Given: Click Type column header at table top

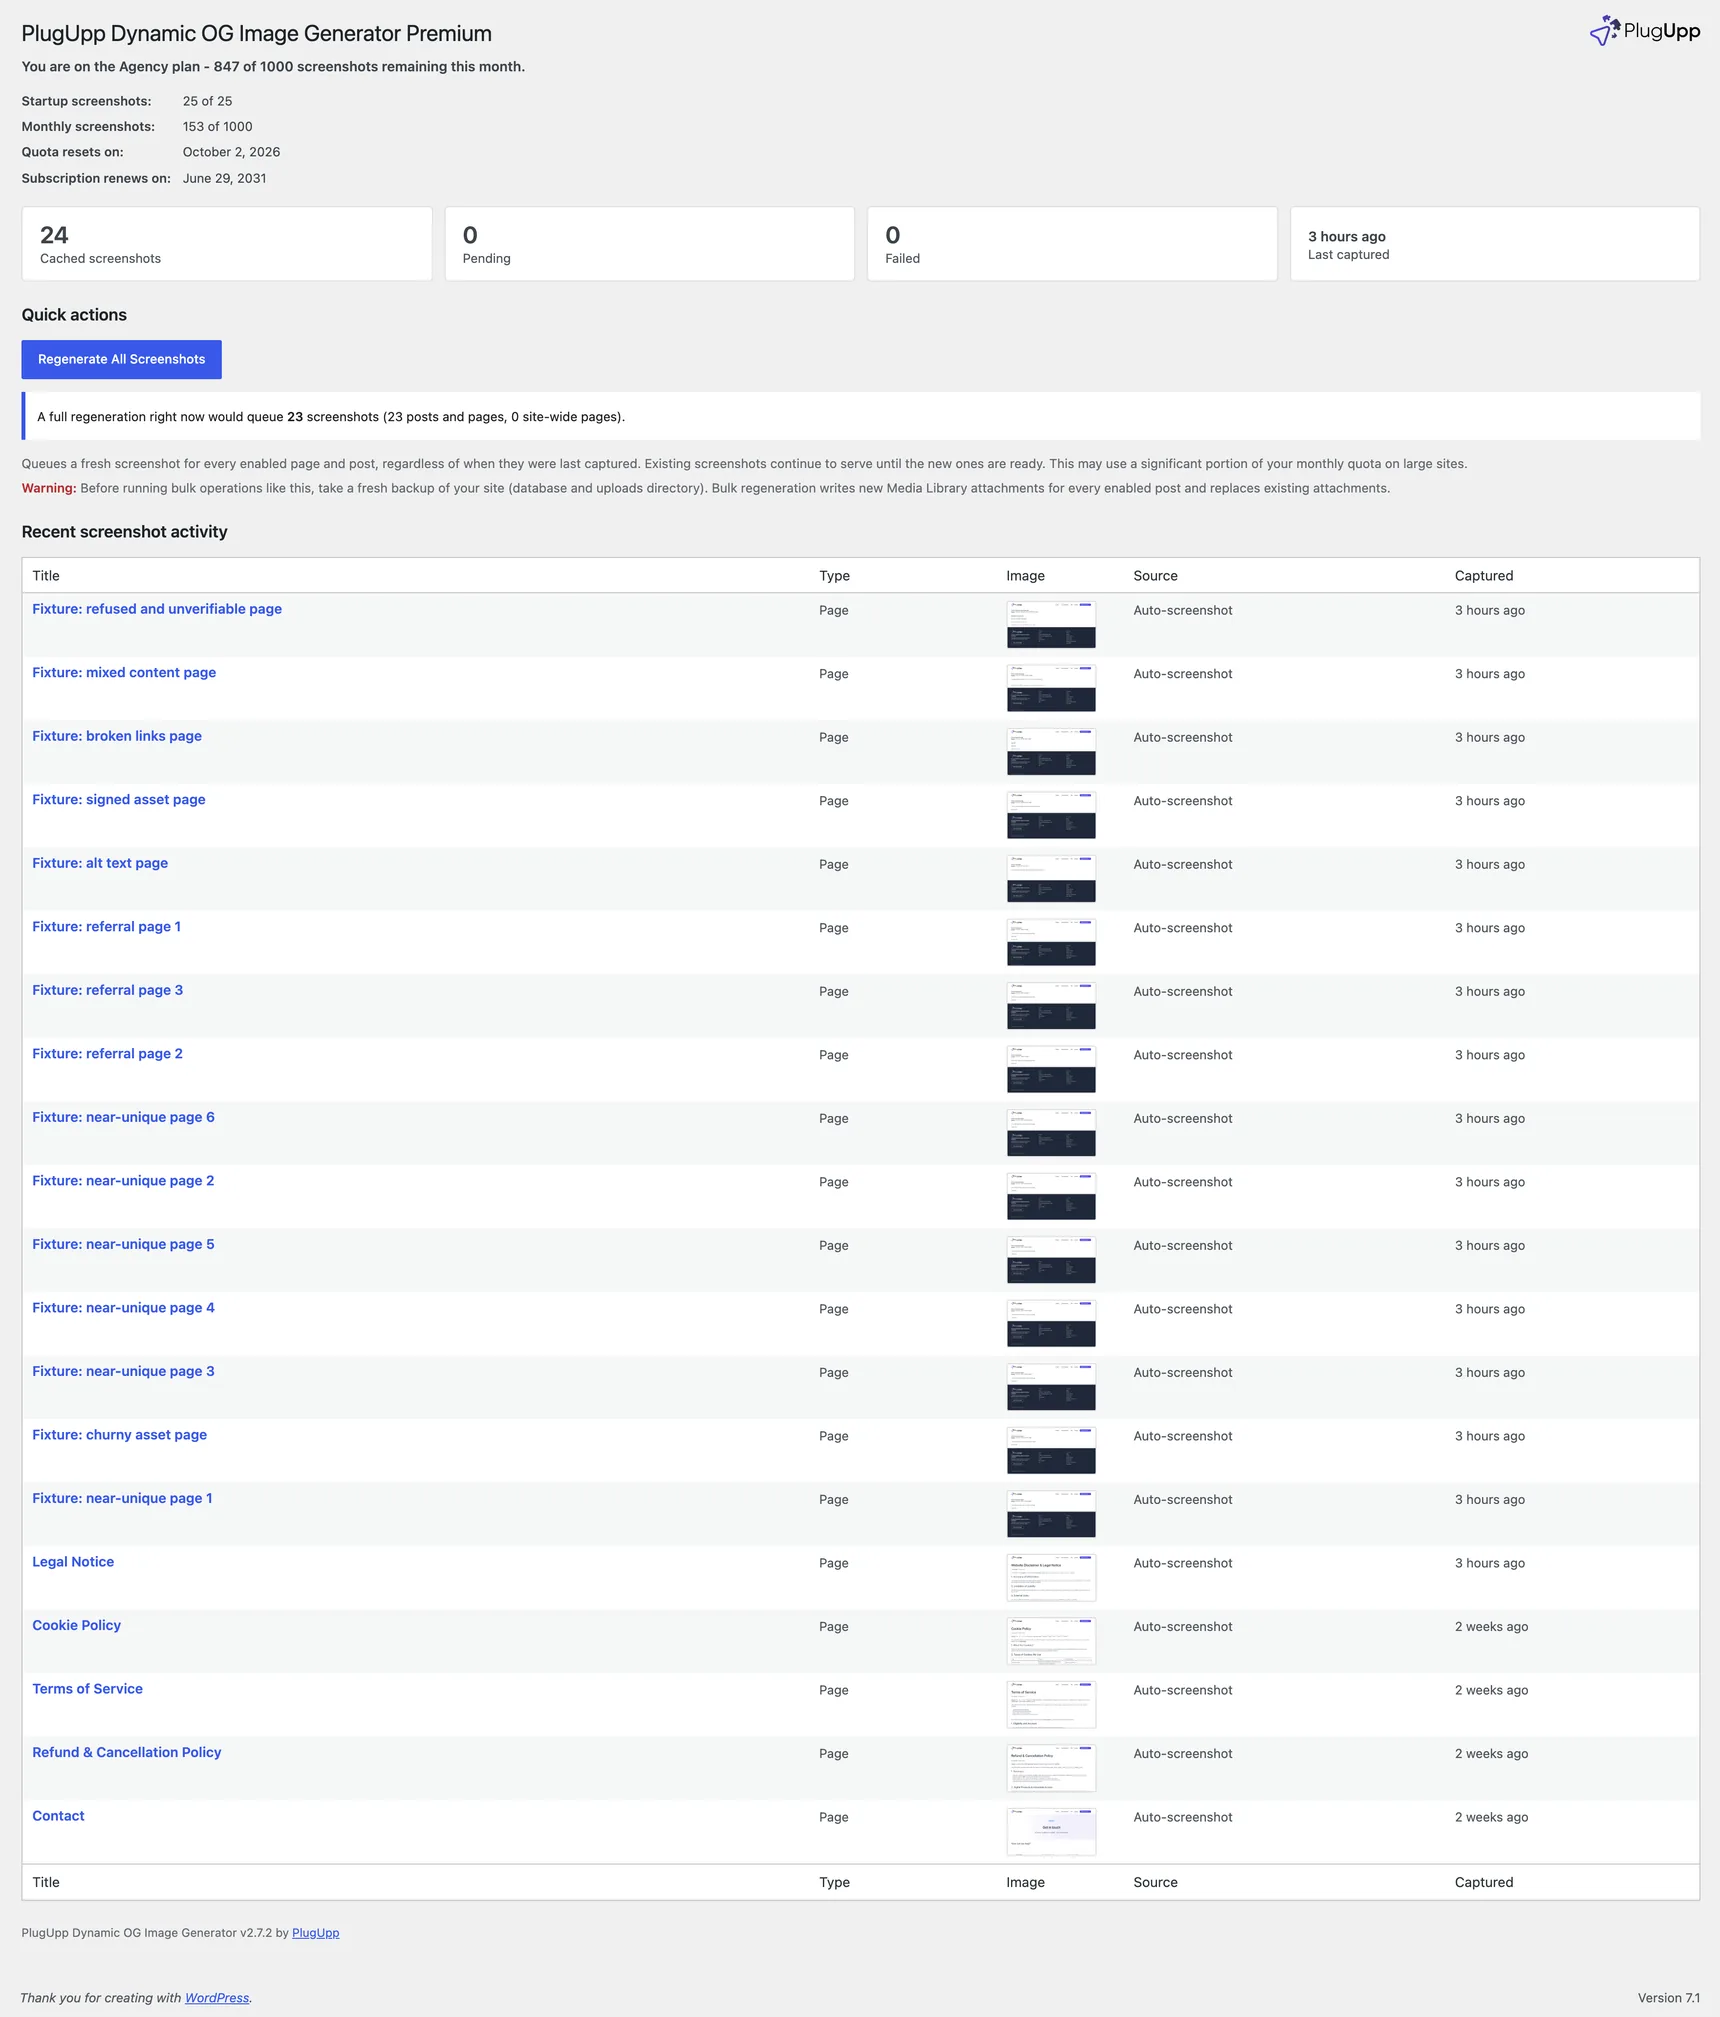Looking at the screenshot, I should pos(834,575).
